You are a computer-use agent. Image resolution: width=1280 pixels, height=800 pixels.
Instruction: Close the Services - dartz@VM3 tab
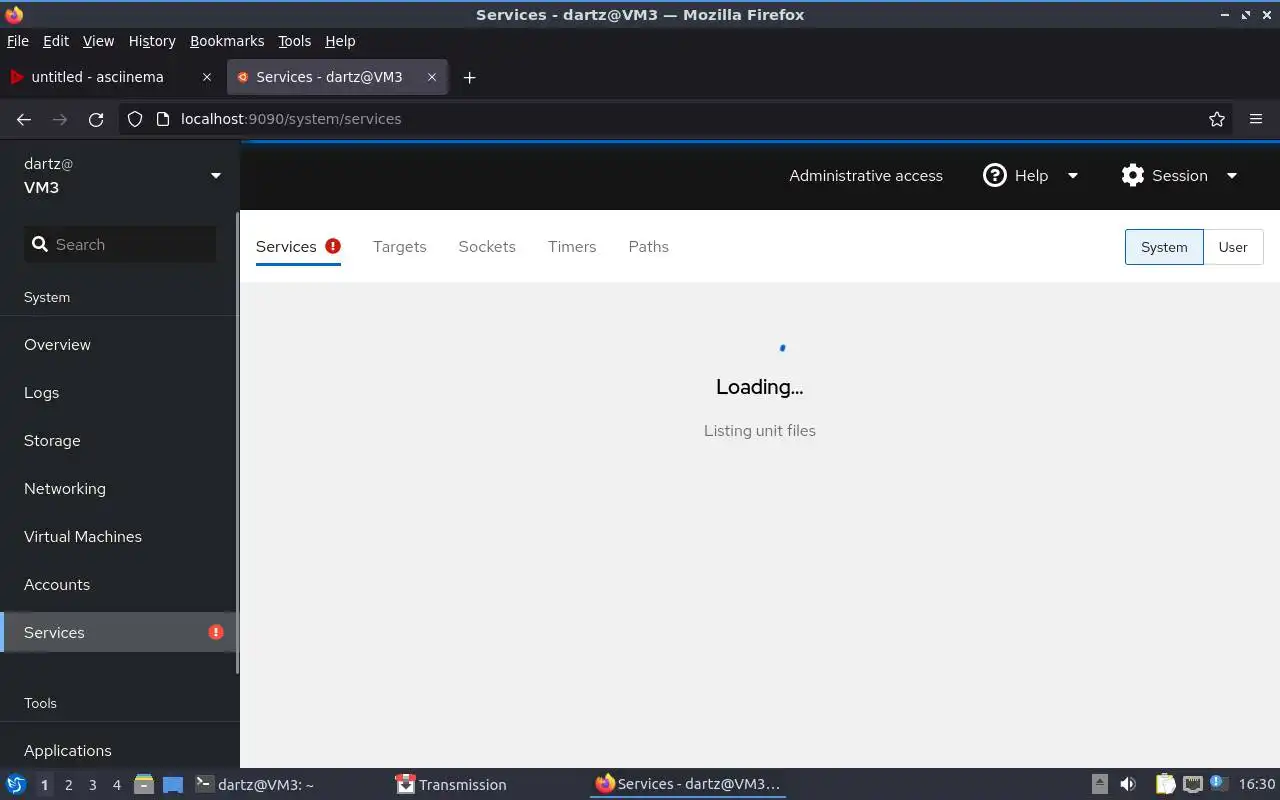tap(432, 77)
